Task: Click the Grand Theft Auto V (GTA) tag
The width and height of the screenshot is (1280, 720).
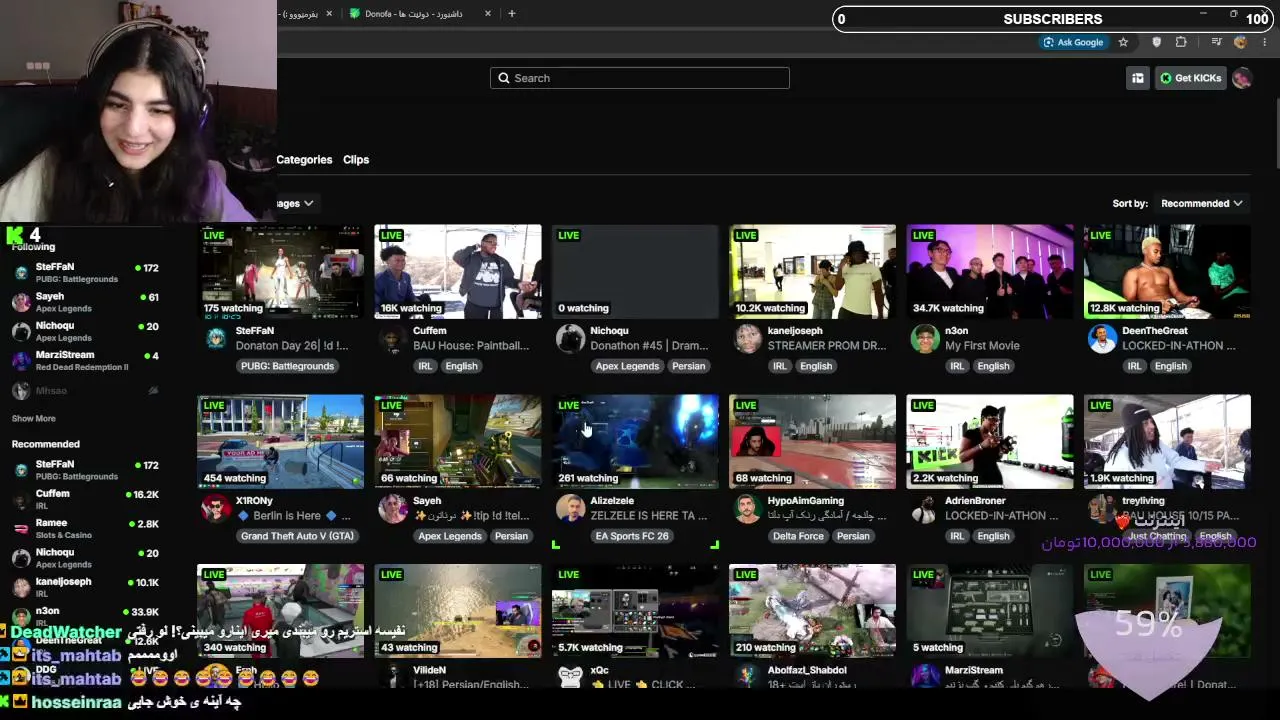Action: click(298, 536)
